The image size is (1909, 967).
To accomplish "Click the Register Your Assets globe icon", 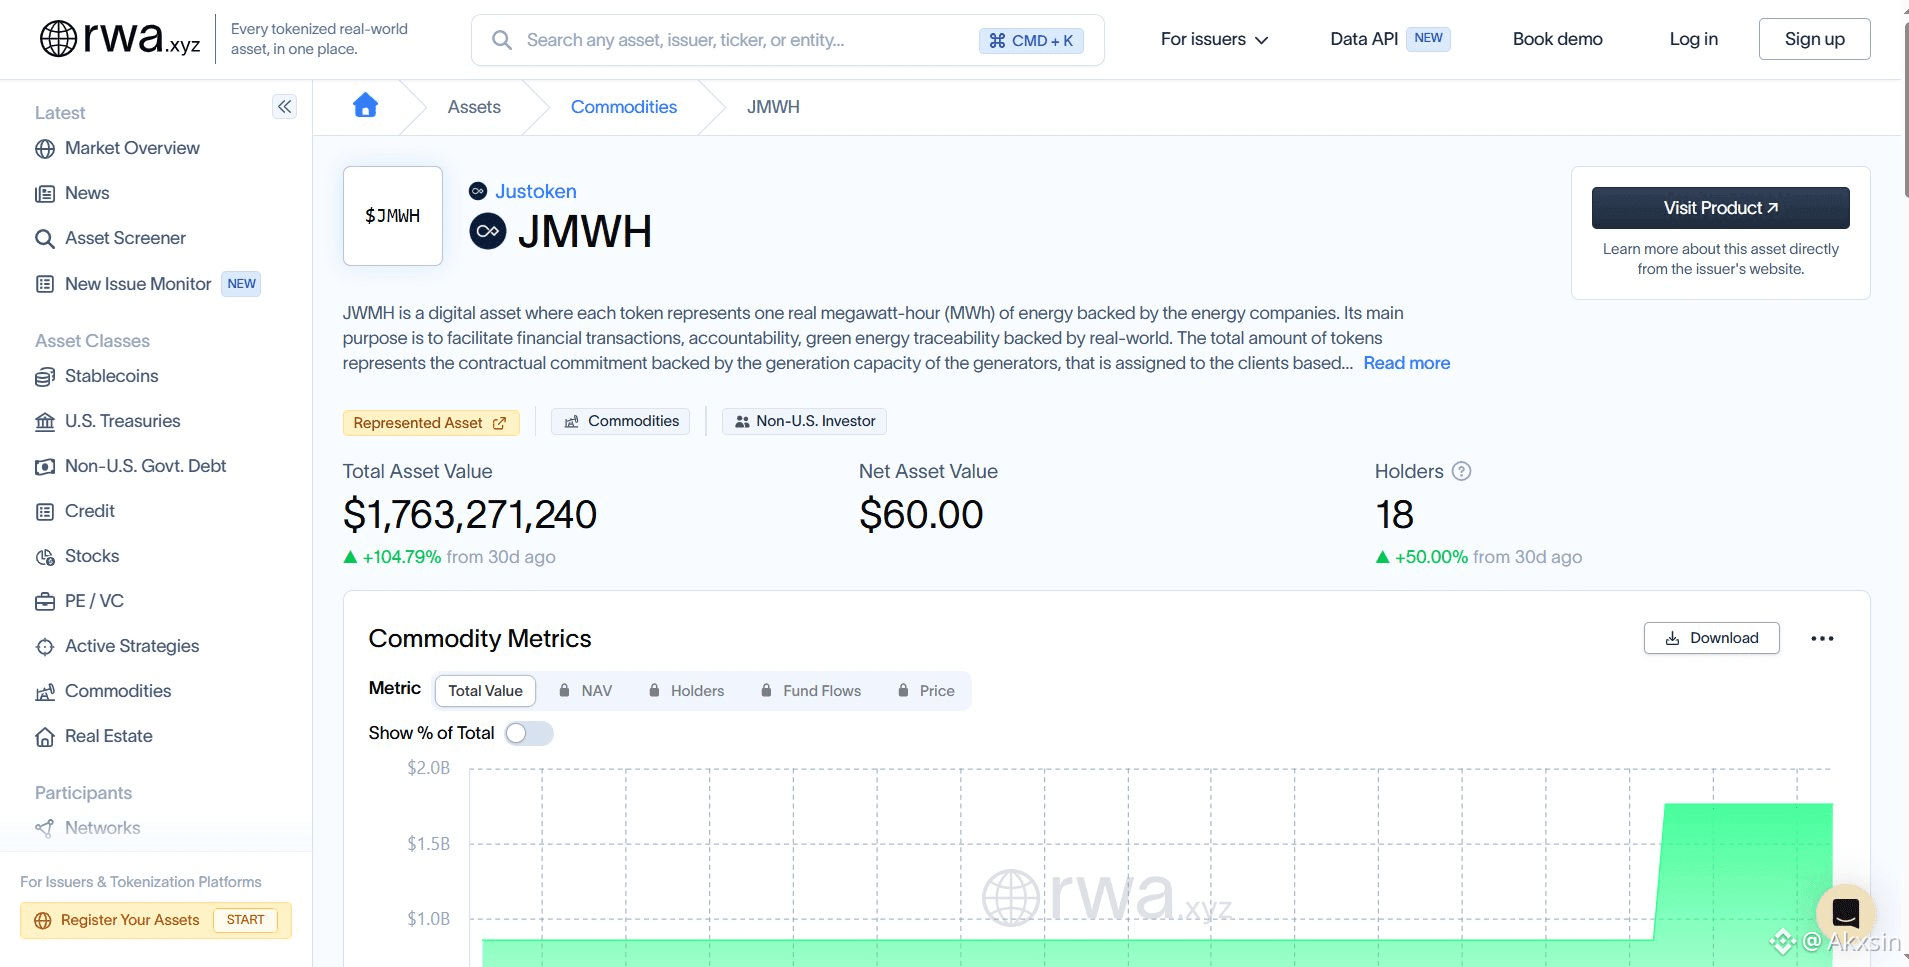I will pos(43,921).
